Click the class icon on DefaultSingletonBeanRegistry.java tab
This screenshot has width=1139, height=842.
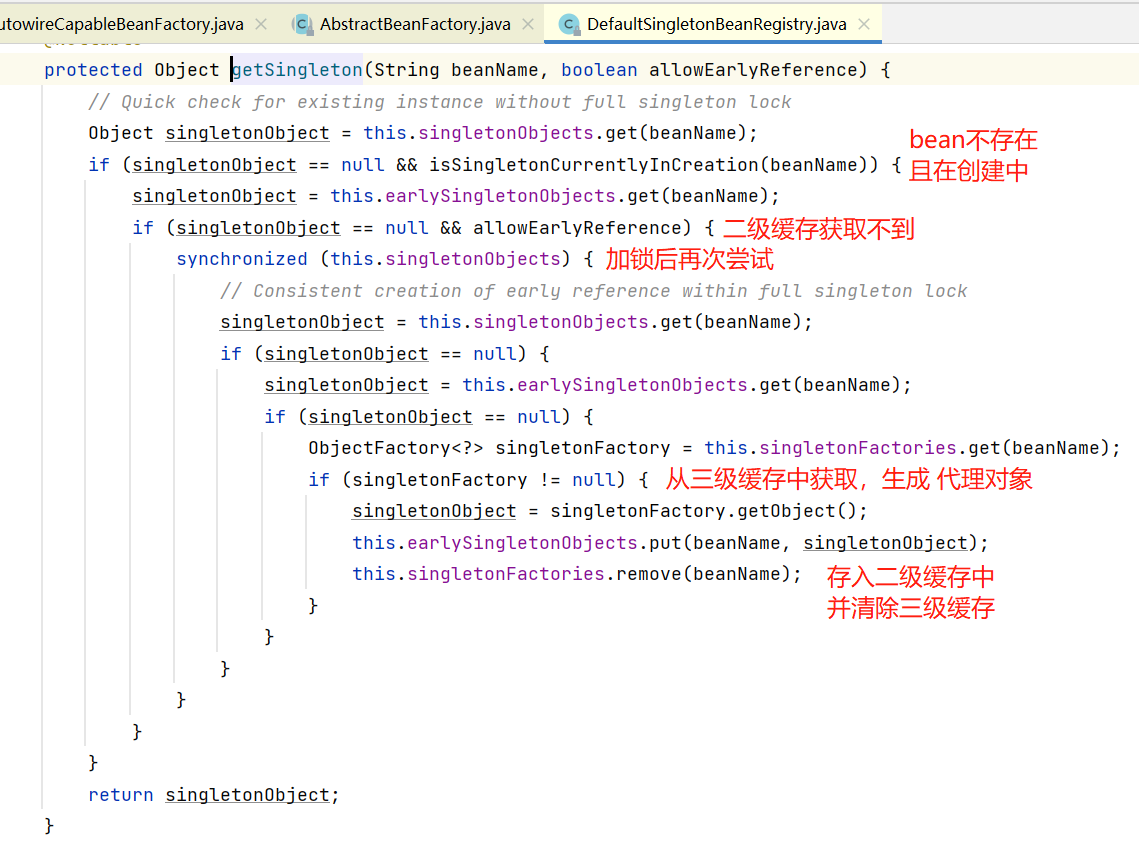(x=569, y=24)
